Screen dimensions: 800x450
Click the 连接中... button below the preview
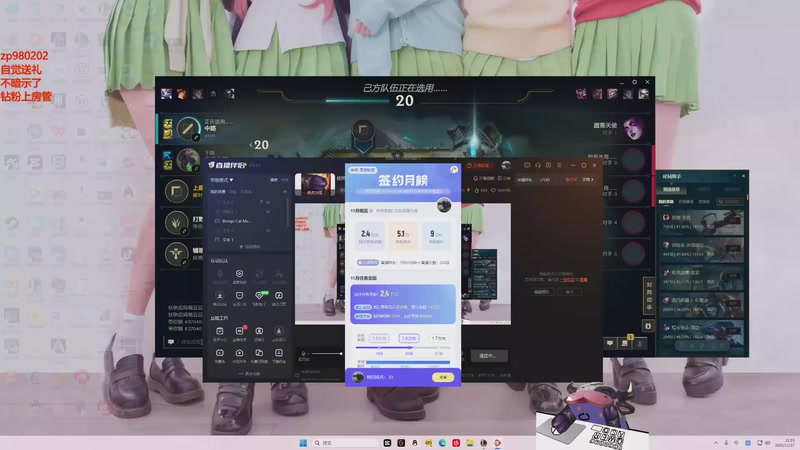pos(488,356)
